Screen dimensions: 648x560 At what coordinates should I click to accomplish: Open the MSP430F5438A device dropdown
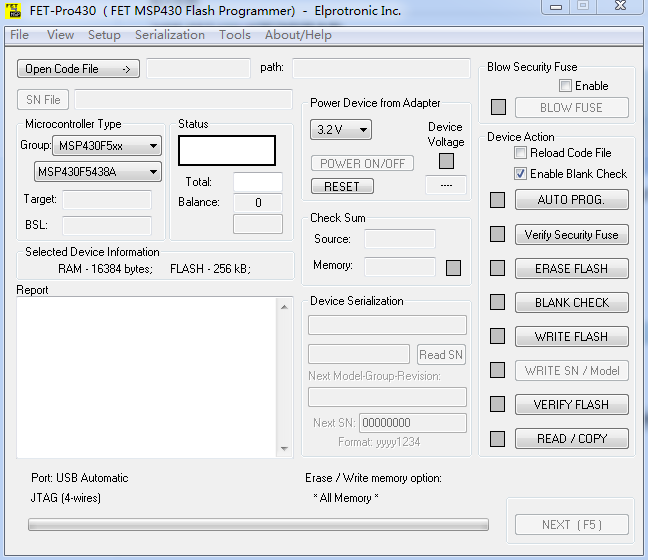pyautogui.click(x=98, y=172)
